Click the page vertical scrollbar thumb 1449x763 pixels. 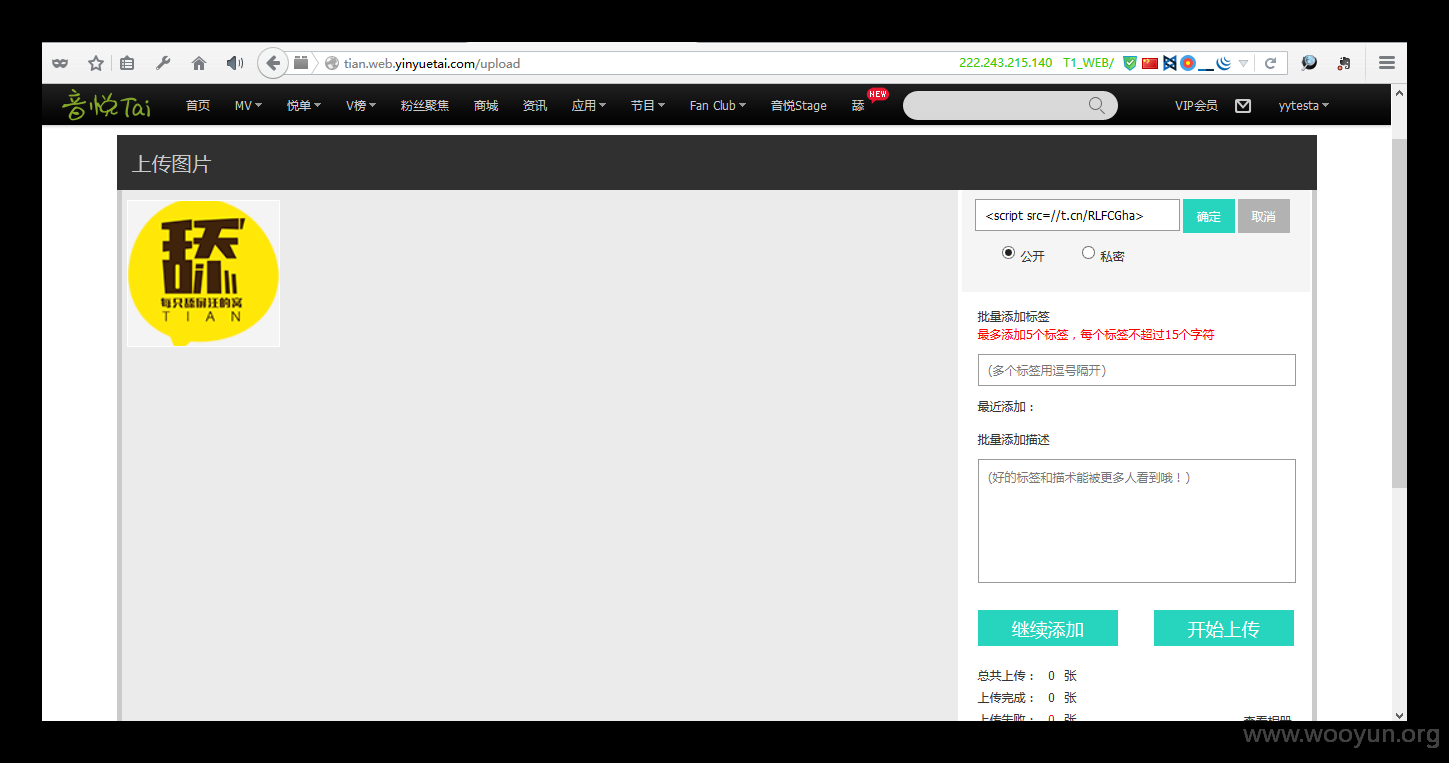[x=1399, y=312]
